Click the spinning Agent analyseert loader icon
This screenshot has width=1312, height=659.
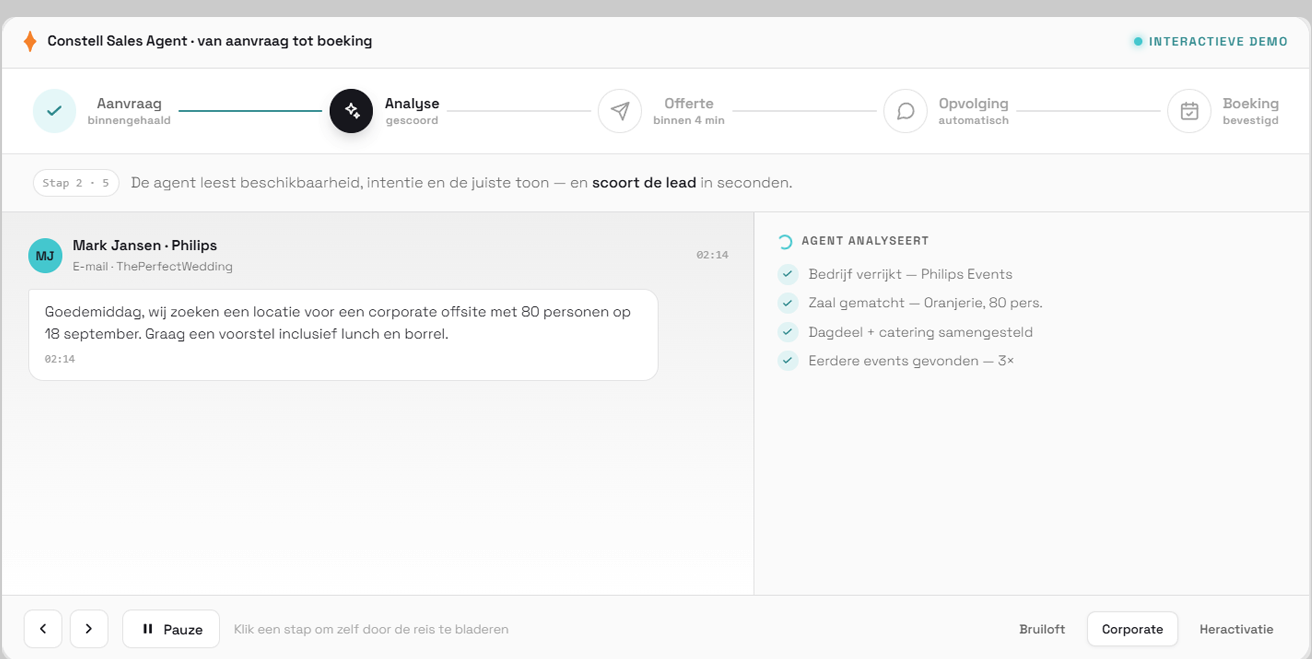click(785, 241)
